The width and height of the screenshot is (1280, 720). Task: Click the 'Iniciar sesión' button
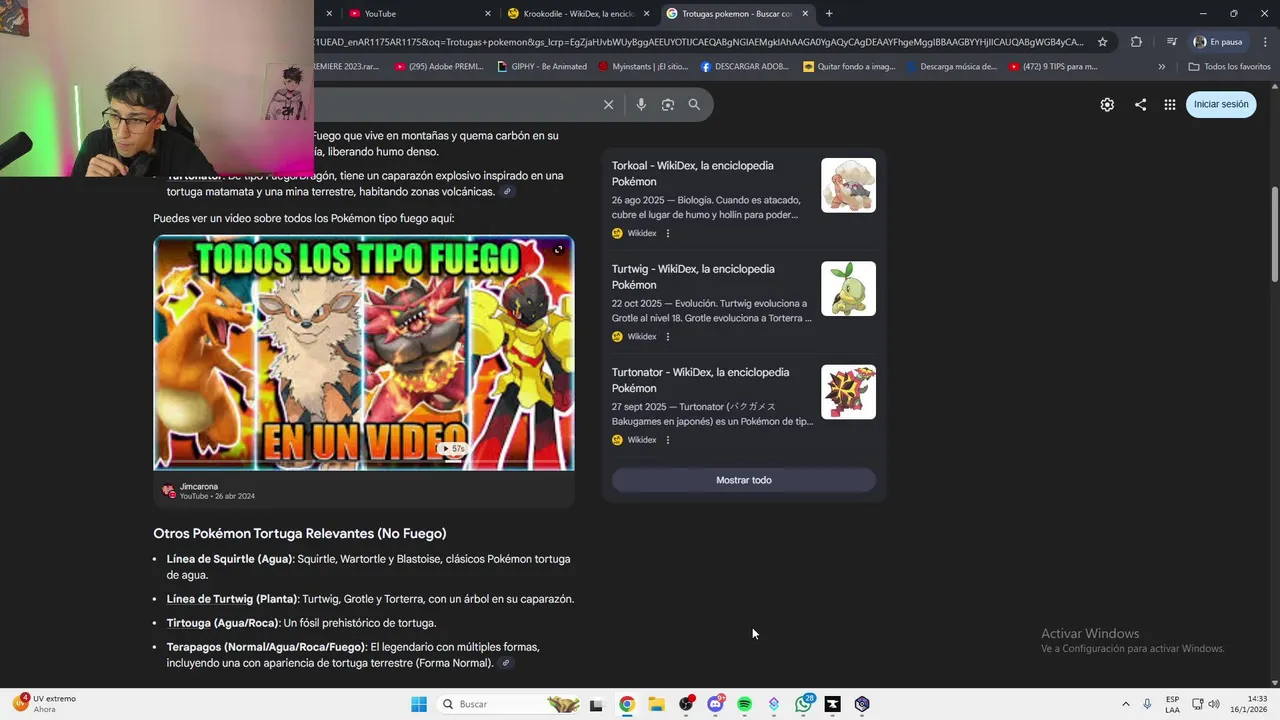coord(1221,104)
